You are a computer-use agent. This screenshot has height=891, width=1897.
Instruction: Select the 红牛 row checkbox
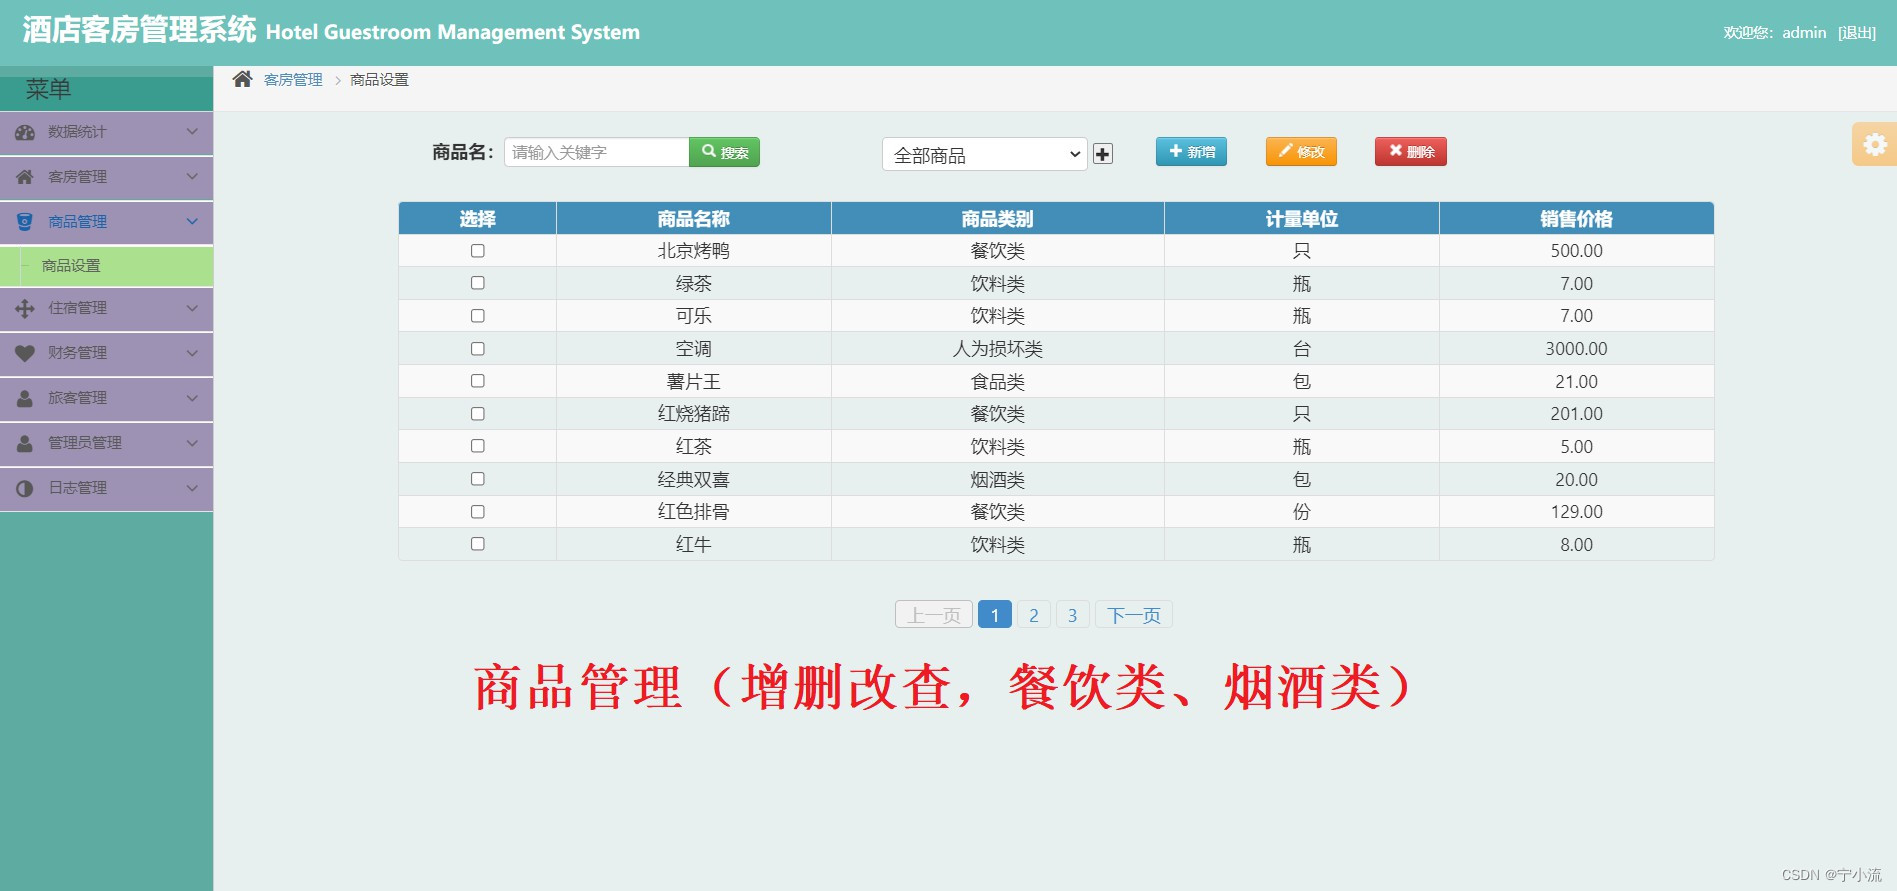pyautogui.click(x=478, y=544)
